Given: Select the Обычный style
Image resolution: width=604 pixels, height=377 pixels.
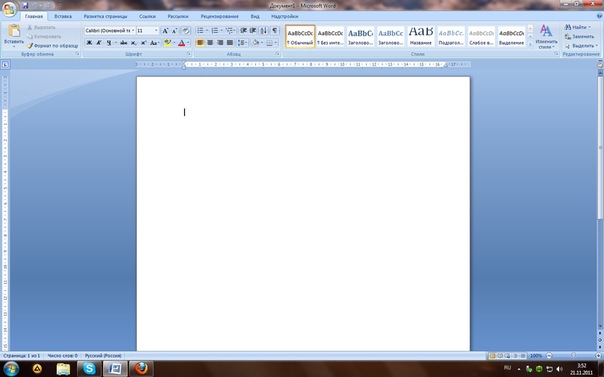Looking at the screenshot, I should [300, 37].
